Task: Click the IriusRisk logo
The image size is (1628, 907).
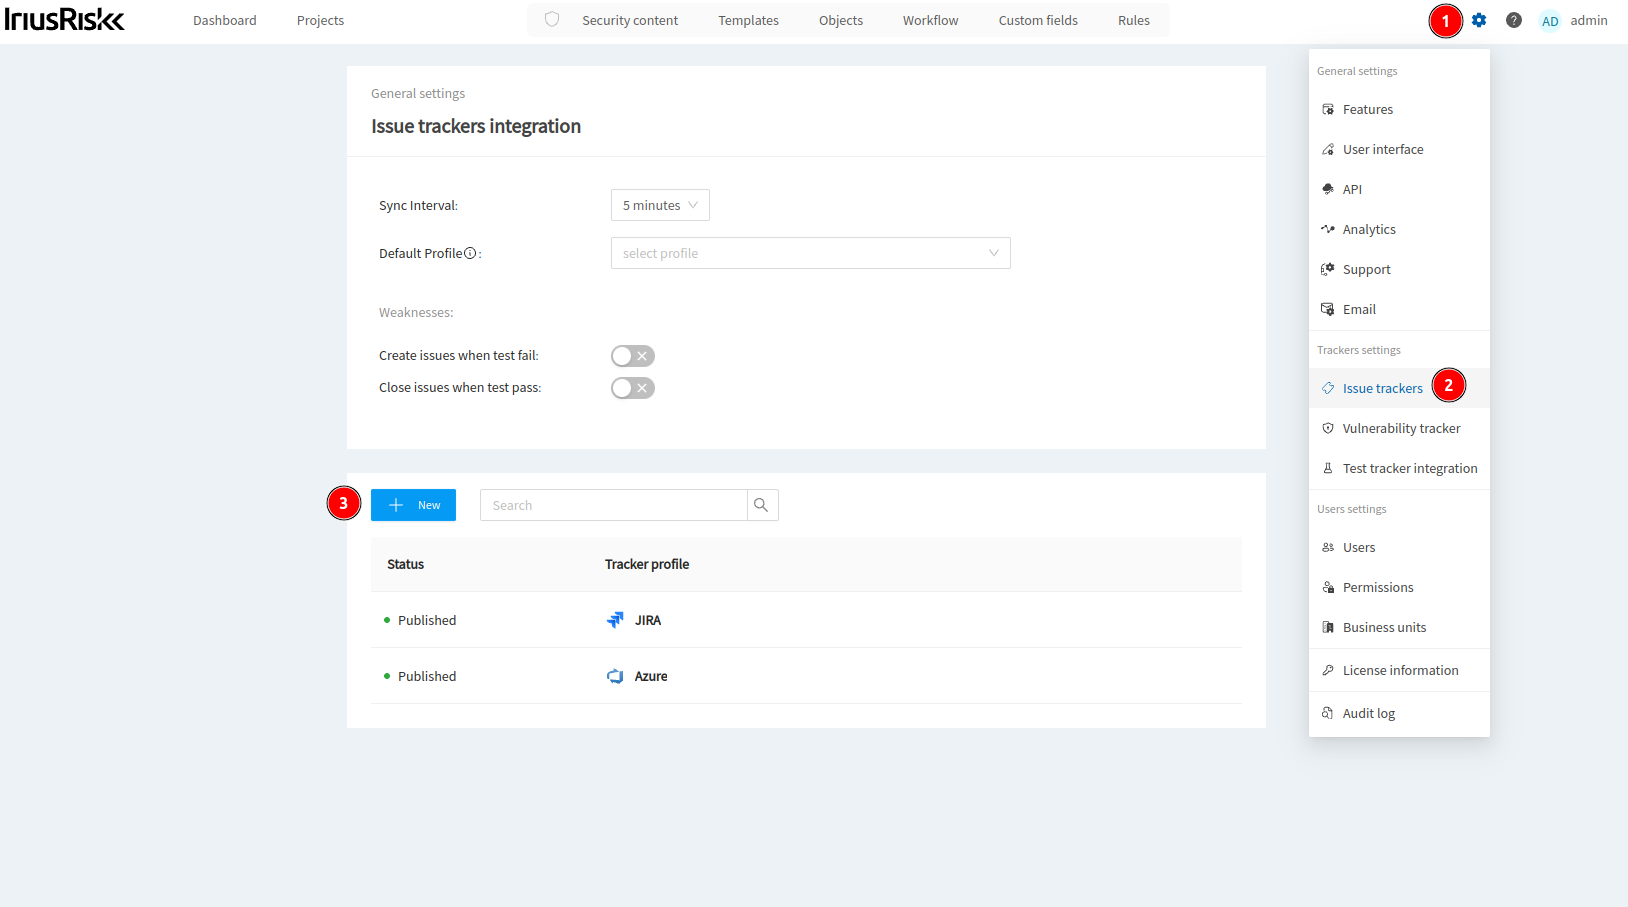Action: (x=65, y=20)
